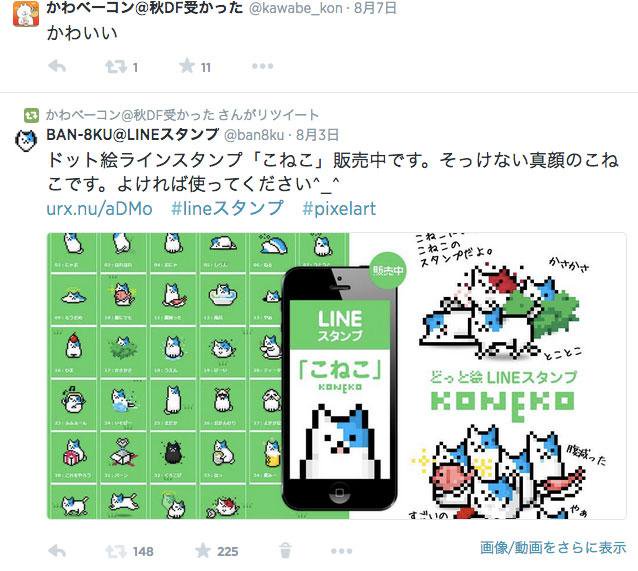Open more options on かわいい tweet
638x571 pixels.
(262, 66)
